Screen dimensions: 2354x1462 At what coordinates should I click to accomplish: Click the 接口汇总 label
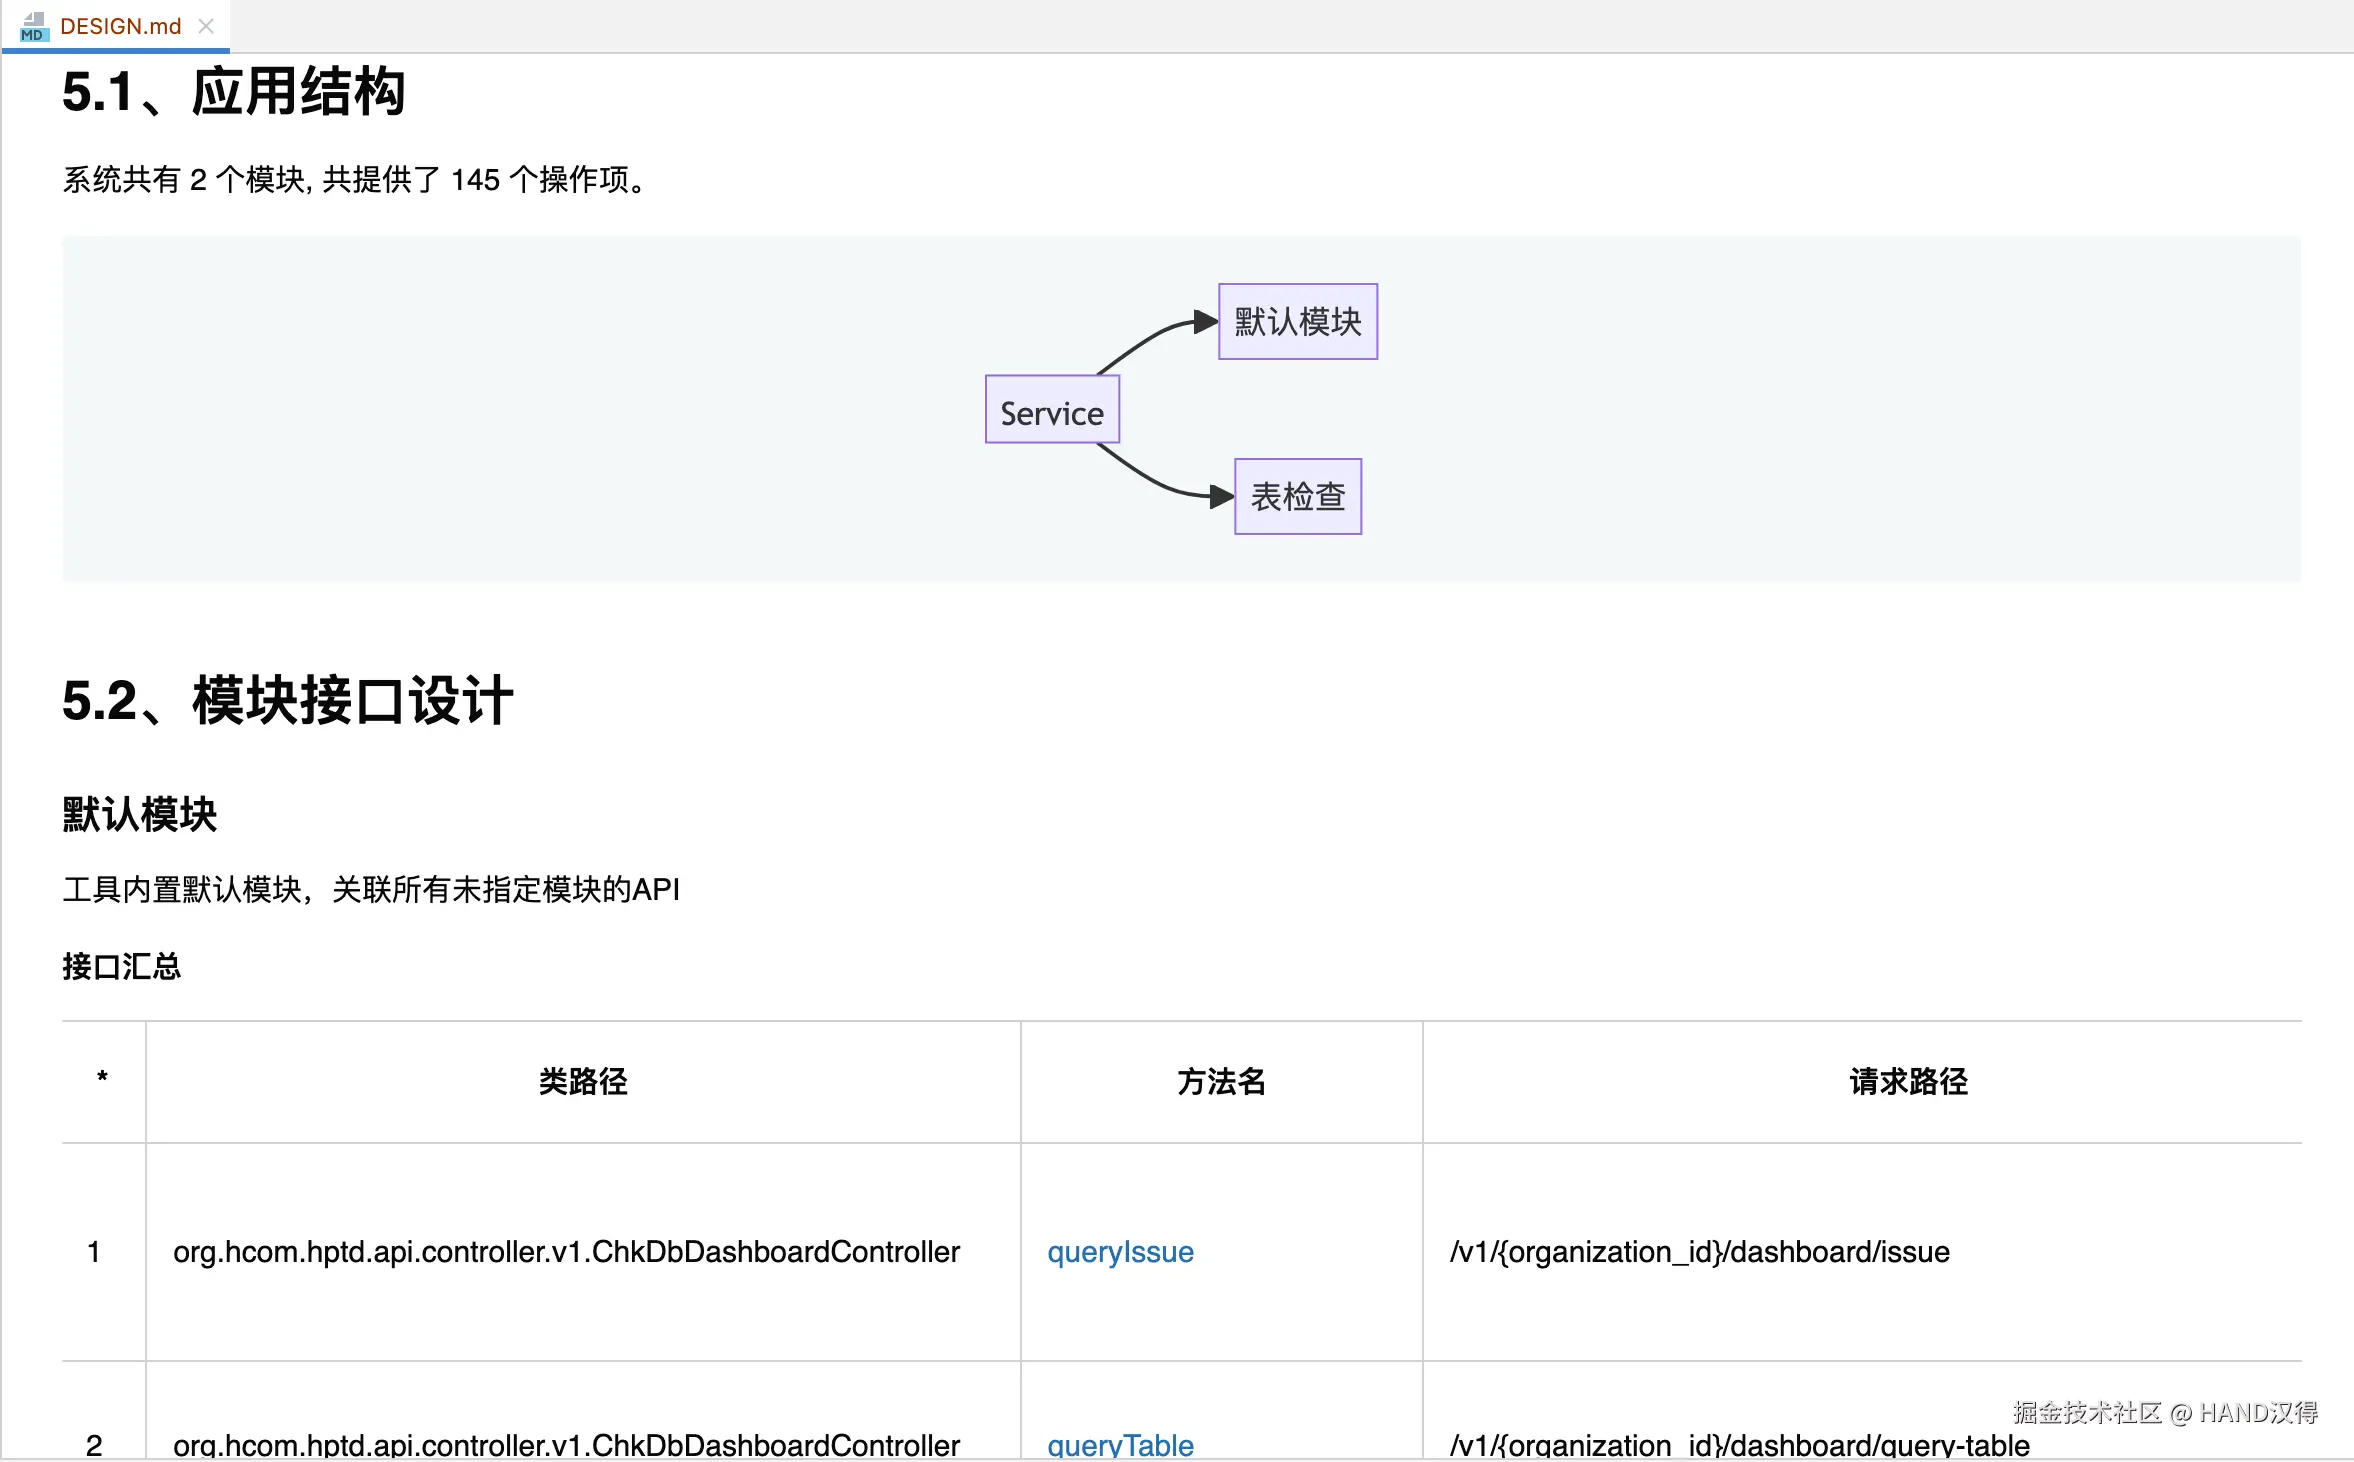pyautogui.click(x=121, y=967)
